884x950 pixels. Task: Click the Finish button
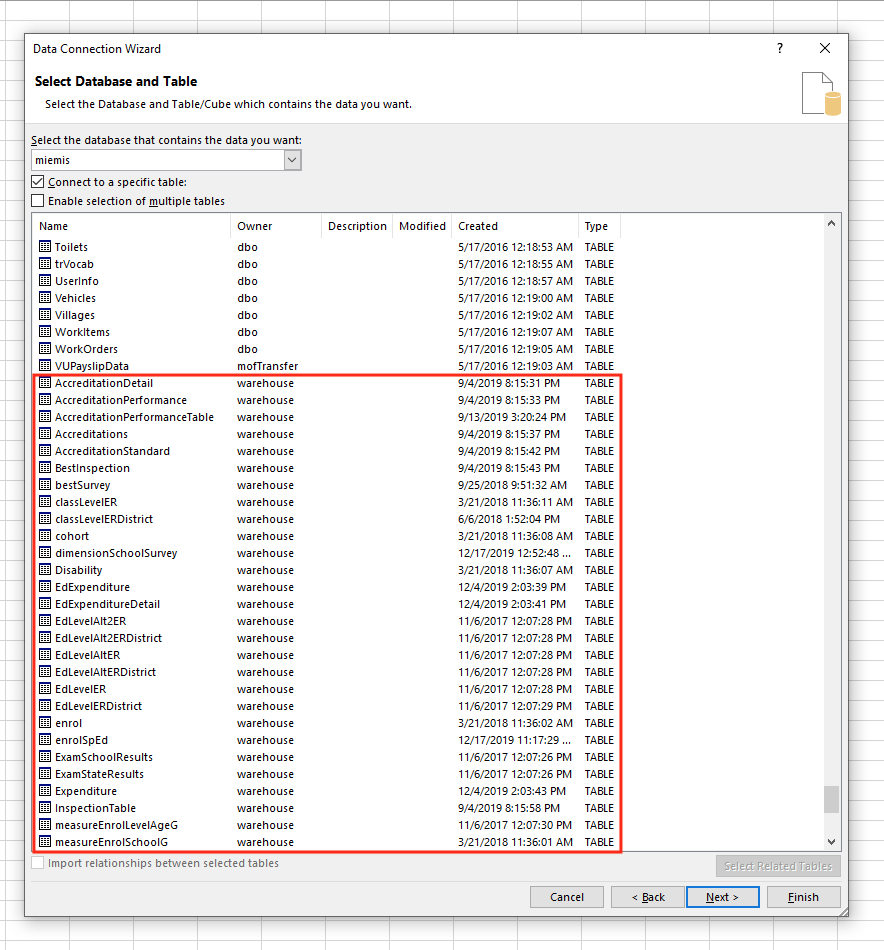tap(803, 897)
